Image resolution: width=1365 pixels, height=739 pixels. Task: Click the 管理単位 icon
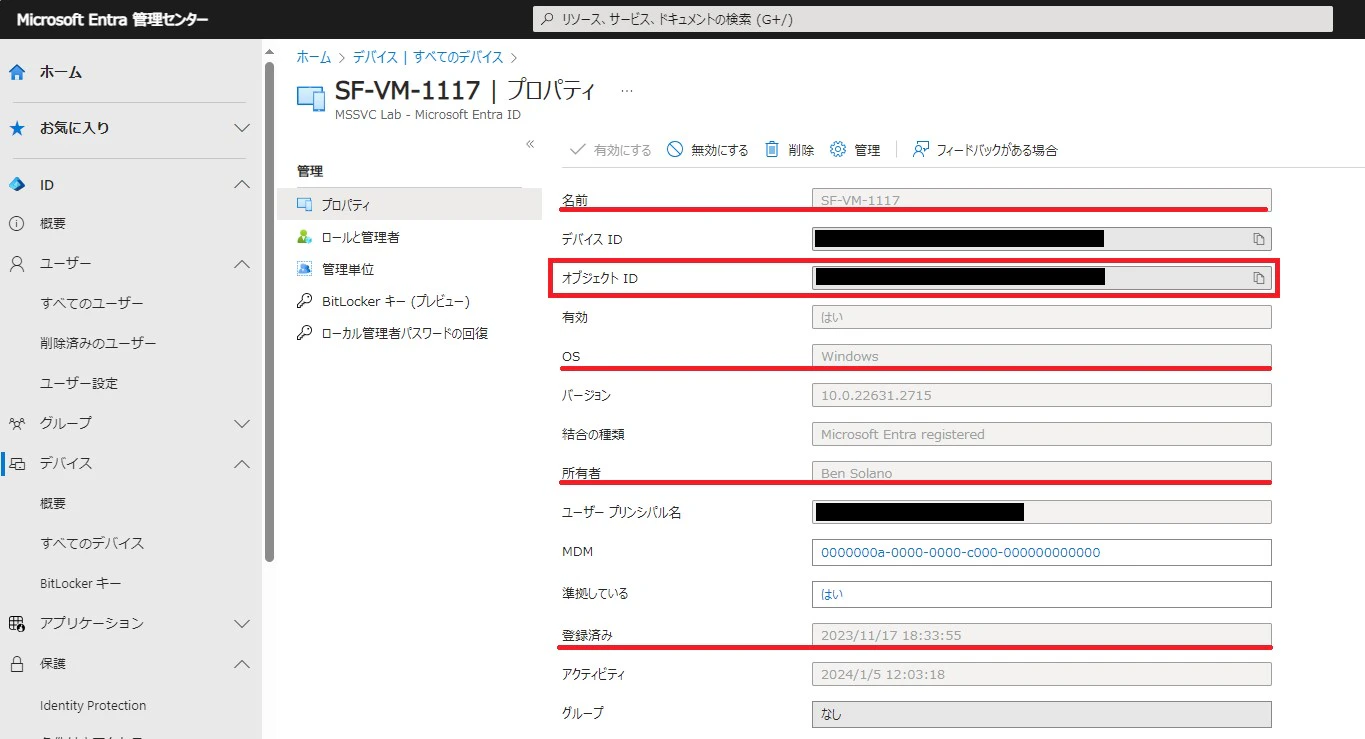[305, 269]
